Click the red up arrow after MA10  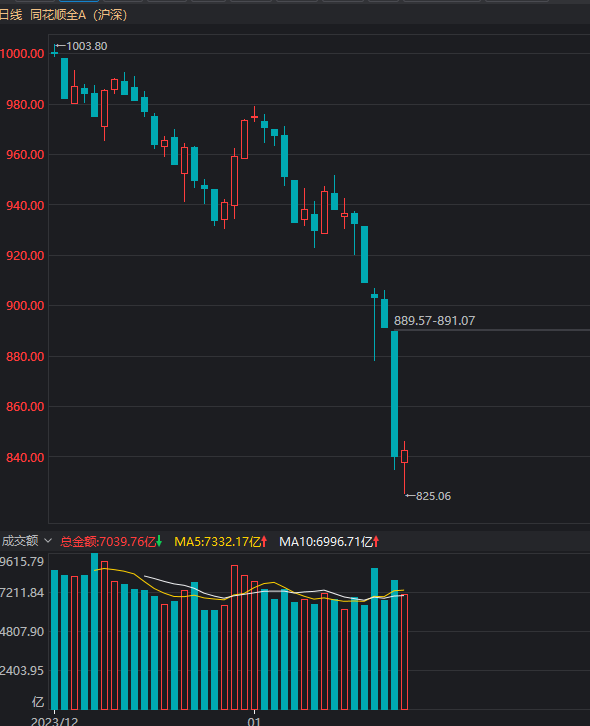[x=376, y=541]
